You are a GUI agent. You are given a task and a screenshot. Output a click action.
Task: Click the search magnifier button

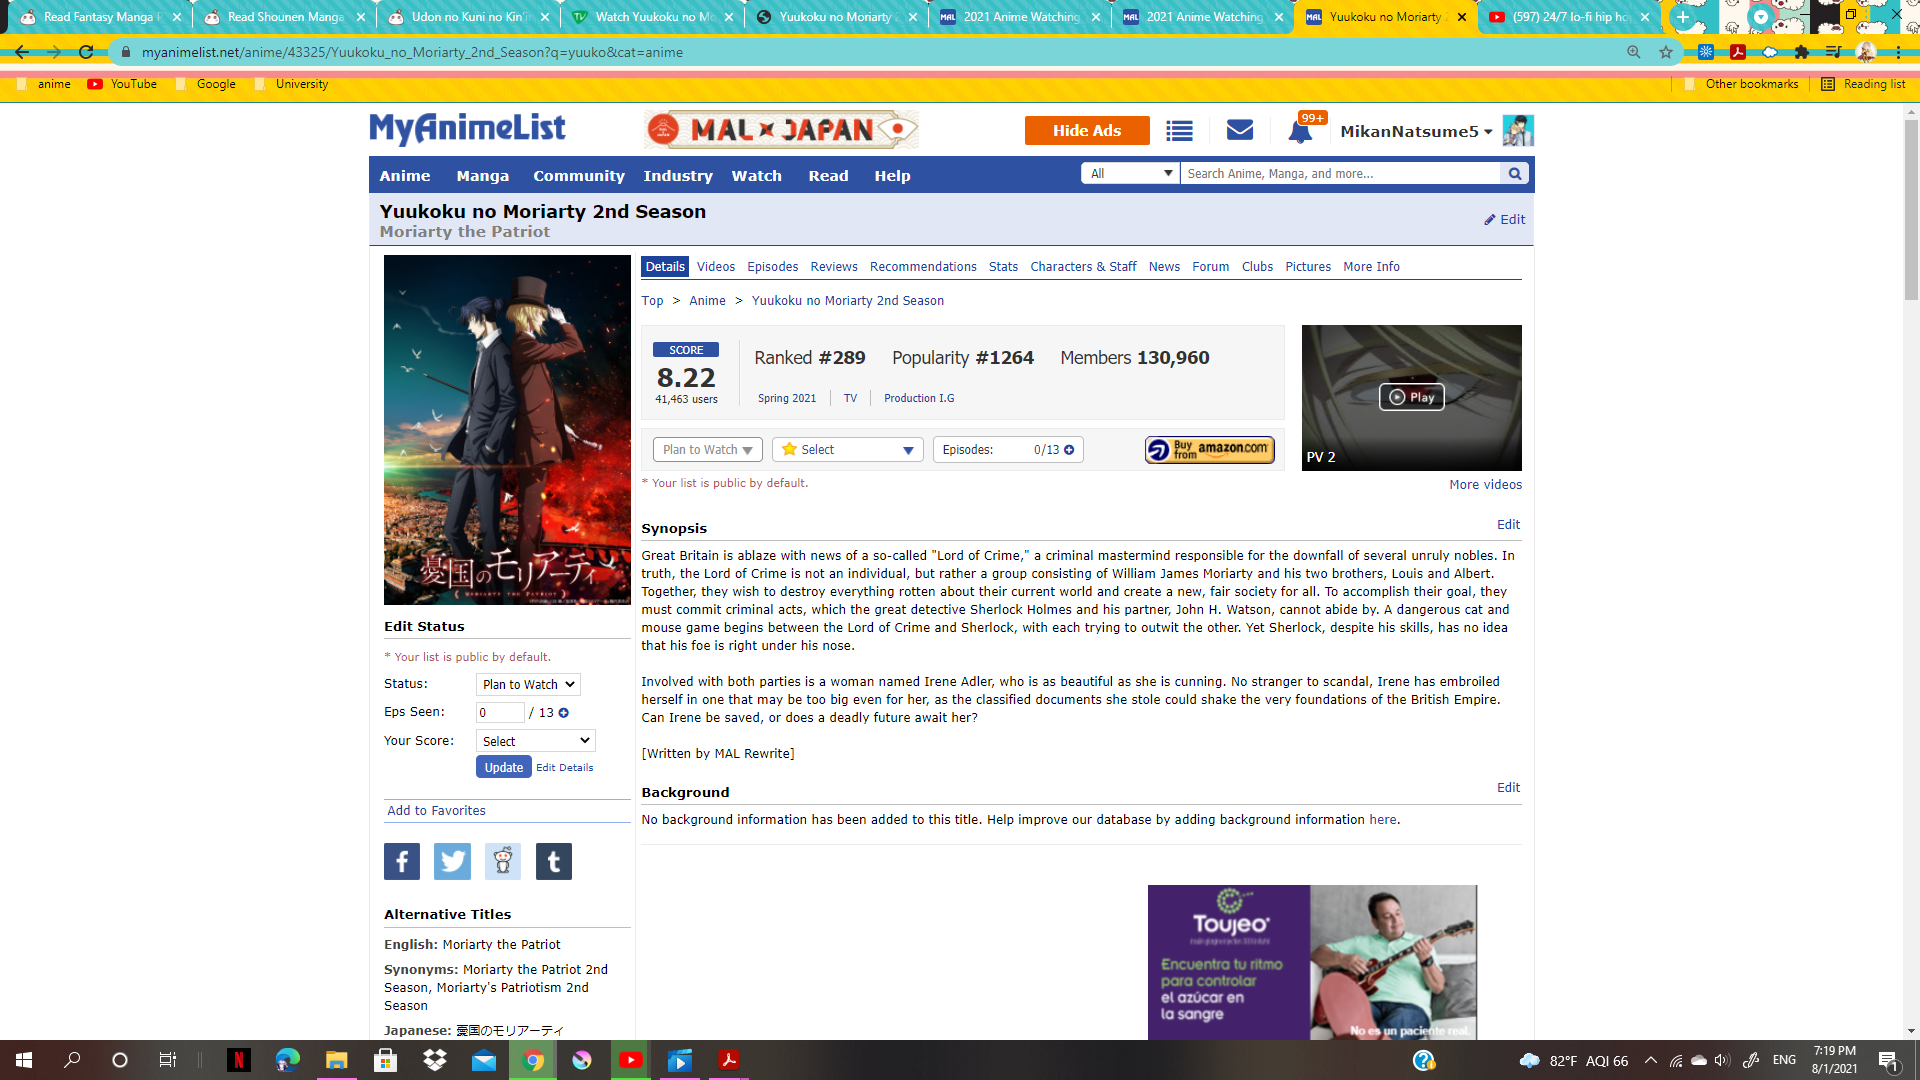click(1515, 174)
